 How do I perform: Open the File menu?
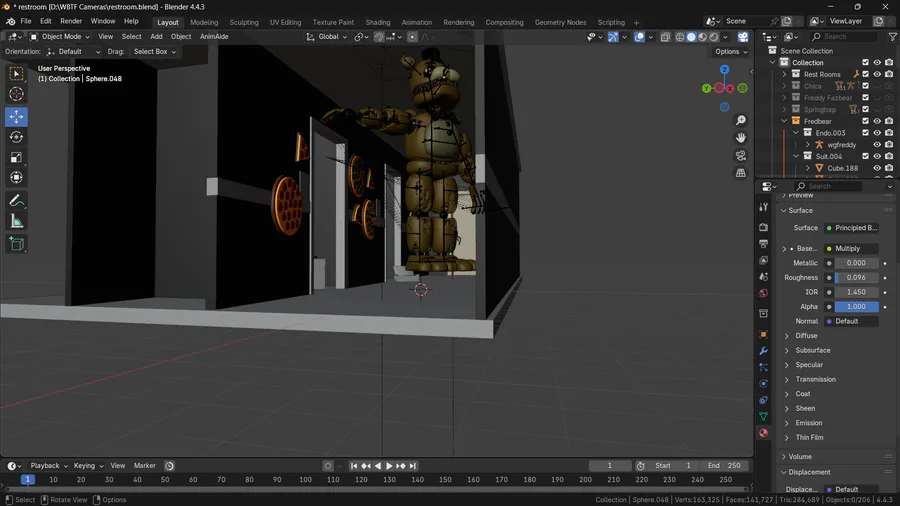26,21
